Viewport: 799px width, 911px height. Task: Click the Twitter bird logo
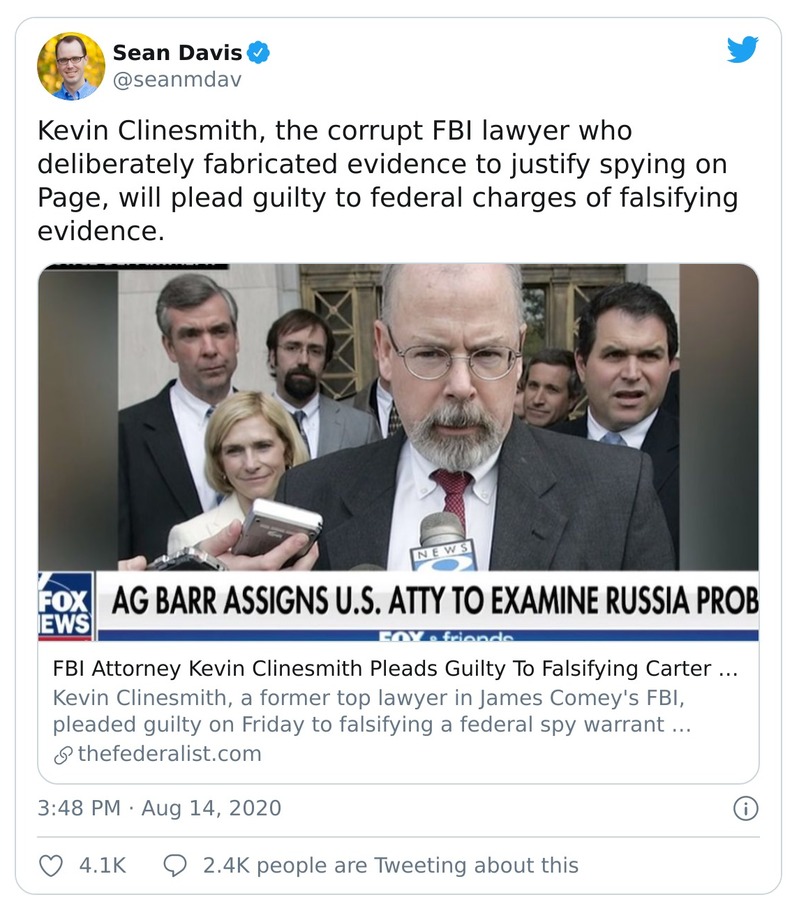742,50
